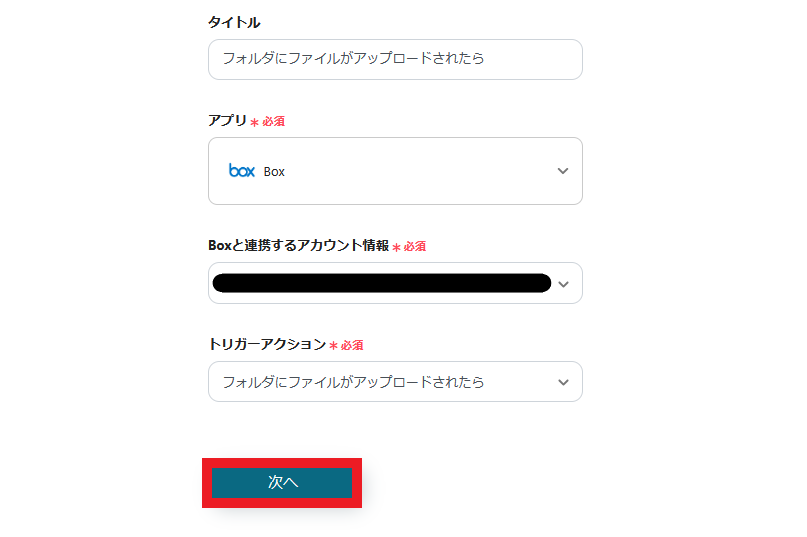Open the Box app selector
This screenshot has height=537, width=807.
pyautogui.click(x=395, y=171)
